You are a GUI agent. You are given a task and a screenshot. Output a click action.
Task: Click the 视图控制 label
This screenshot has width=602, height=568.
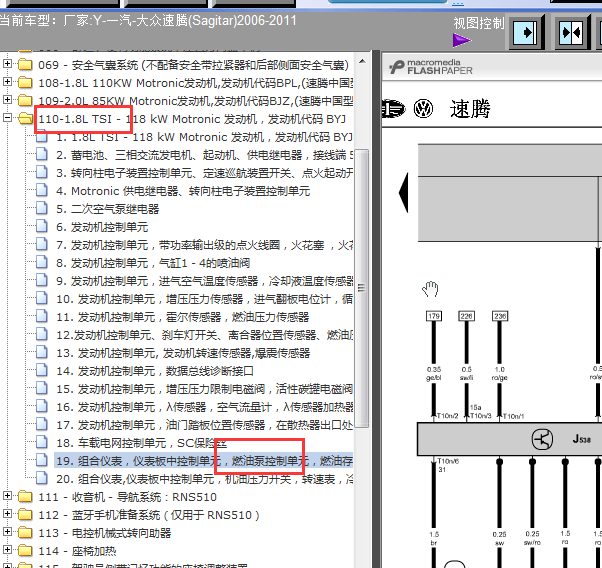[x=479, y=23]
